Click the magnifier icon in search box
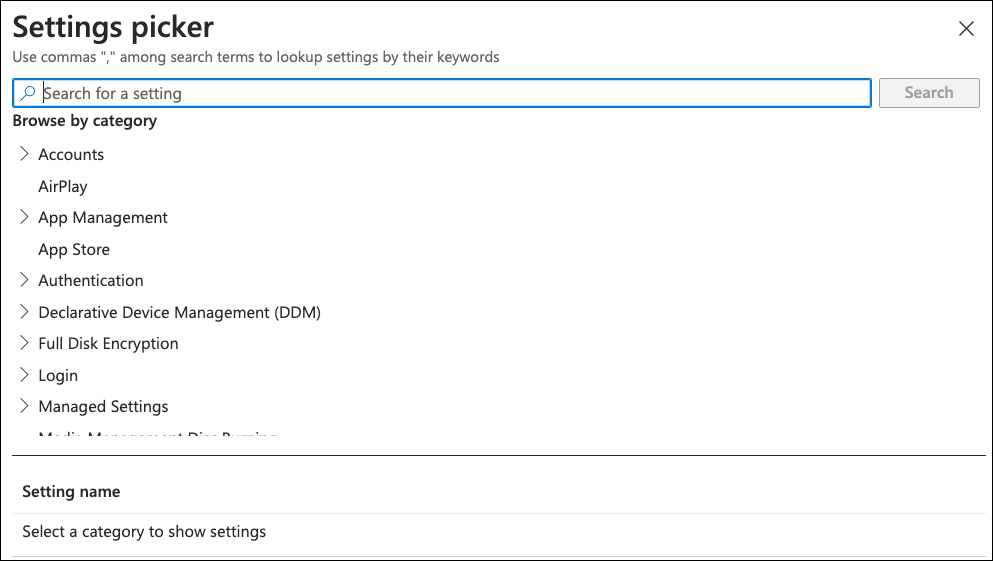Viewport: 993px width, 561px height. pyautogui.click(x=27, y=93)
